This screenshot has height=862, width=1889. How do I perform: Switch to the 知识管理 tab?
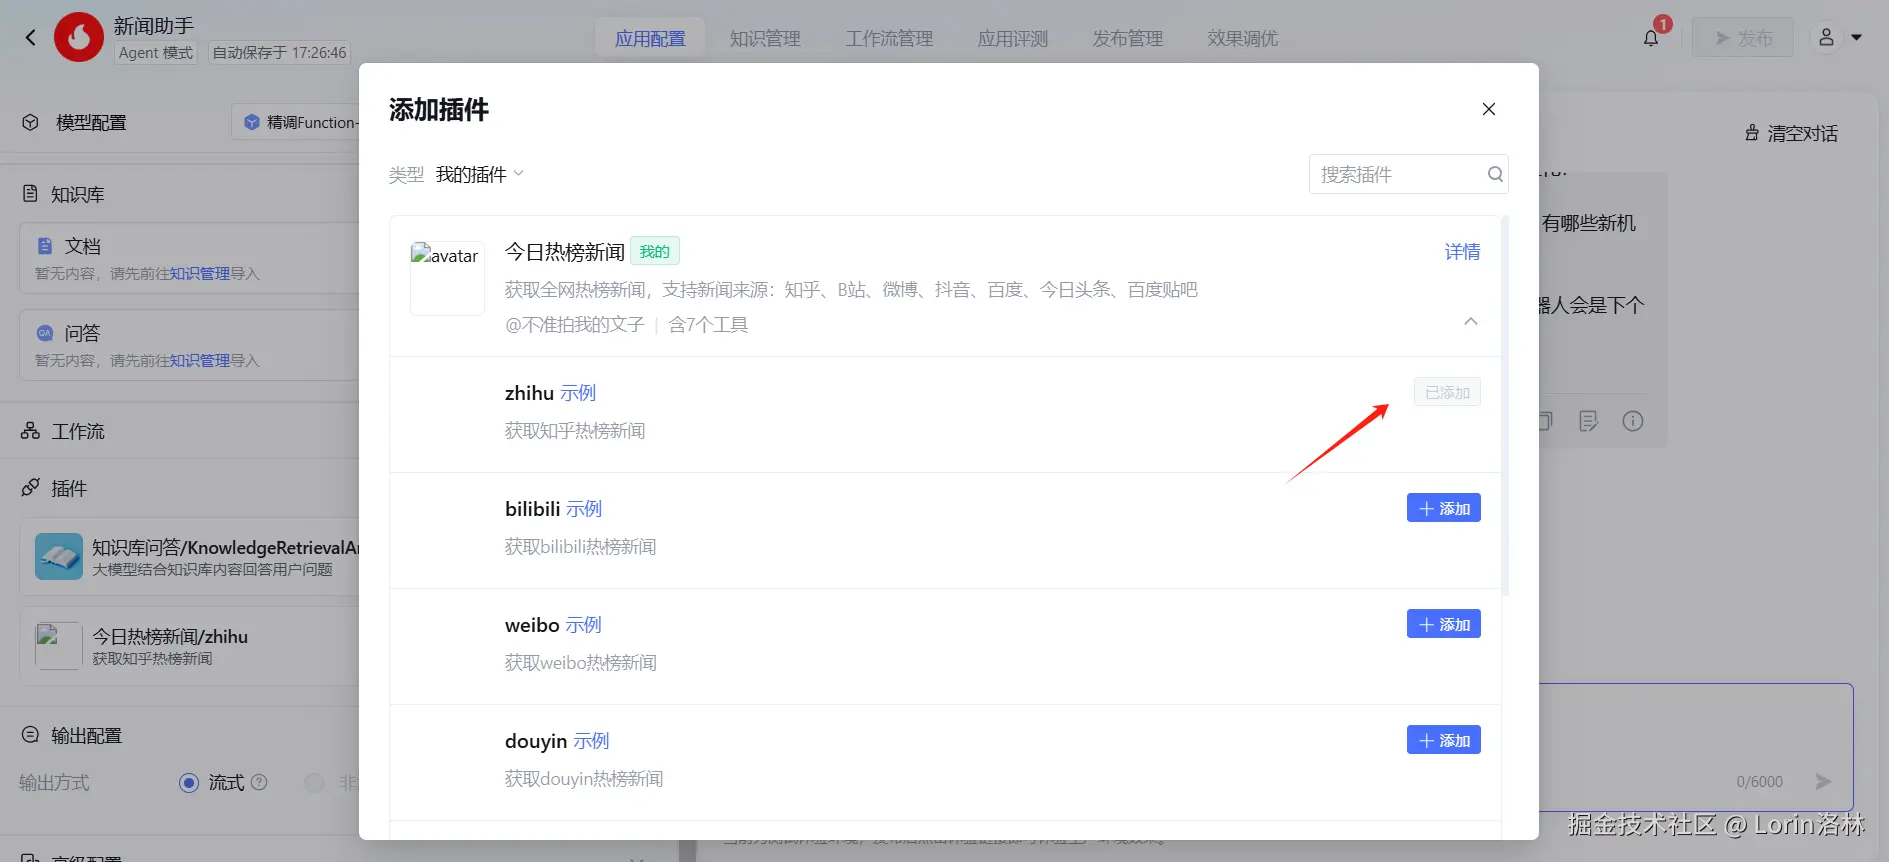pos(765,38)
